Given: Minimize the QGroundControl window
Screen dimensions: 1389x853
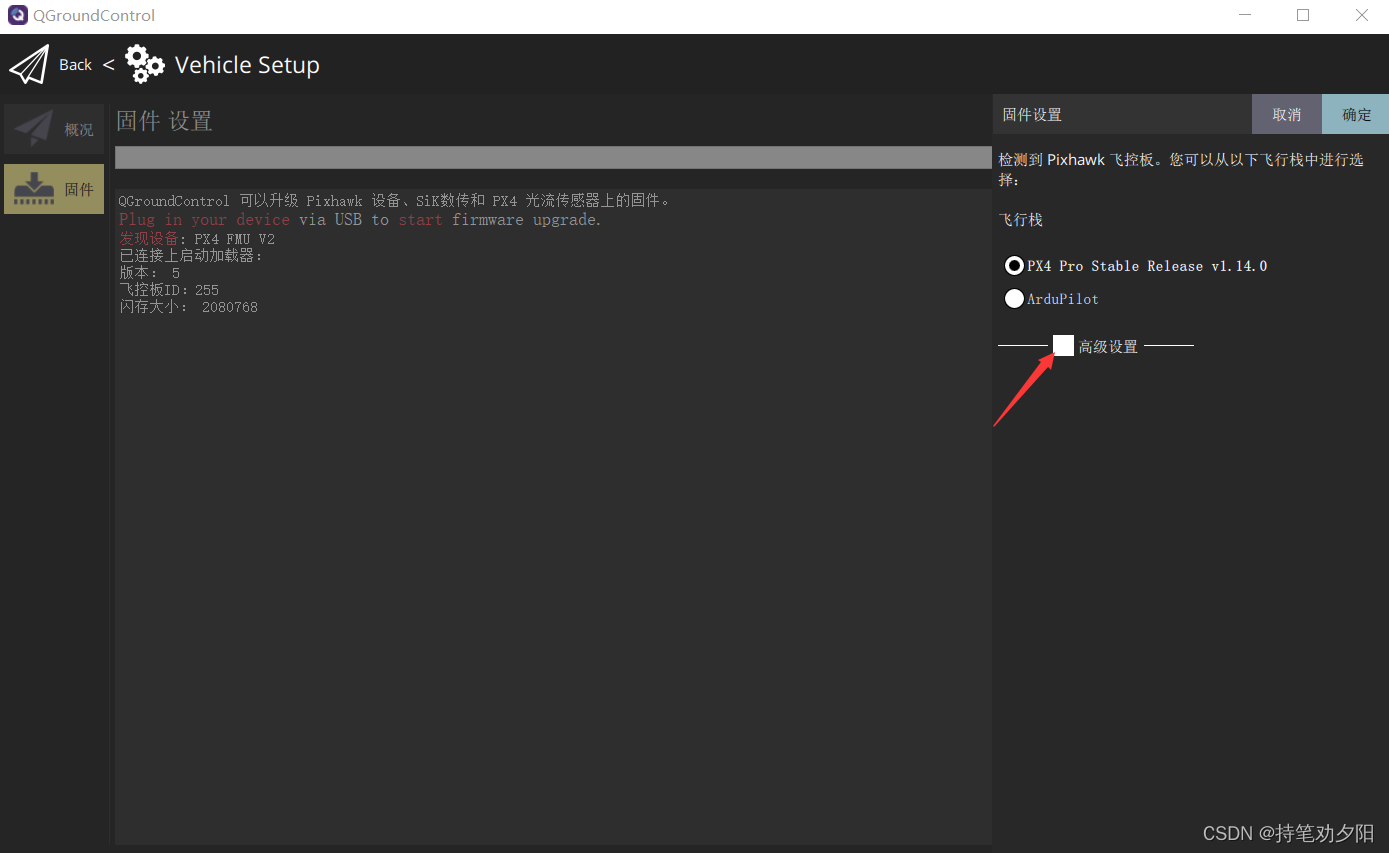Looking at the screenshot, I should coord(1245,15).
